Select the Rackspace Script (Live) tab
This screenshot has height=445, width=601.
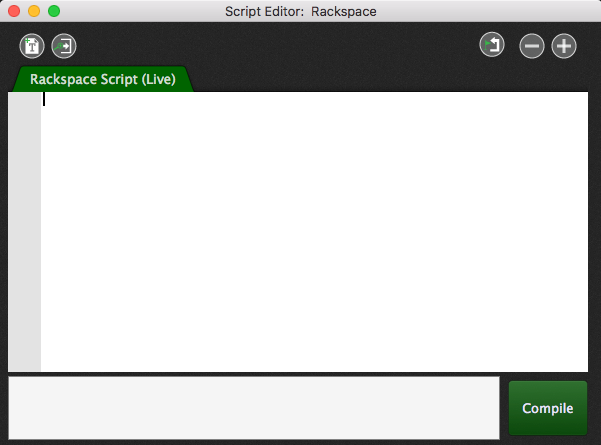click(103, 79)
